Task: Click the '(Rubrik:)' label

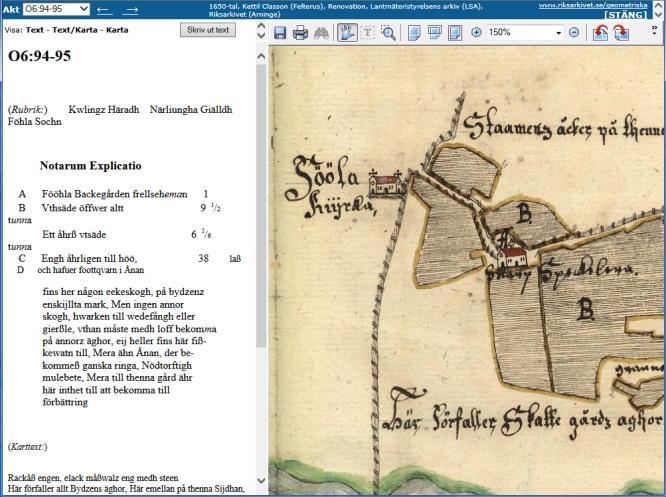Action: [28, 110]
